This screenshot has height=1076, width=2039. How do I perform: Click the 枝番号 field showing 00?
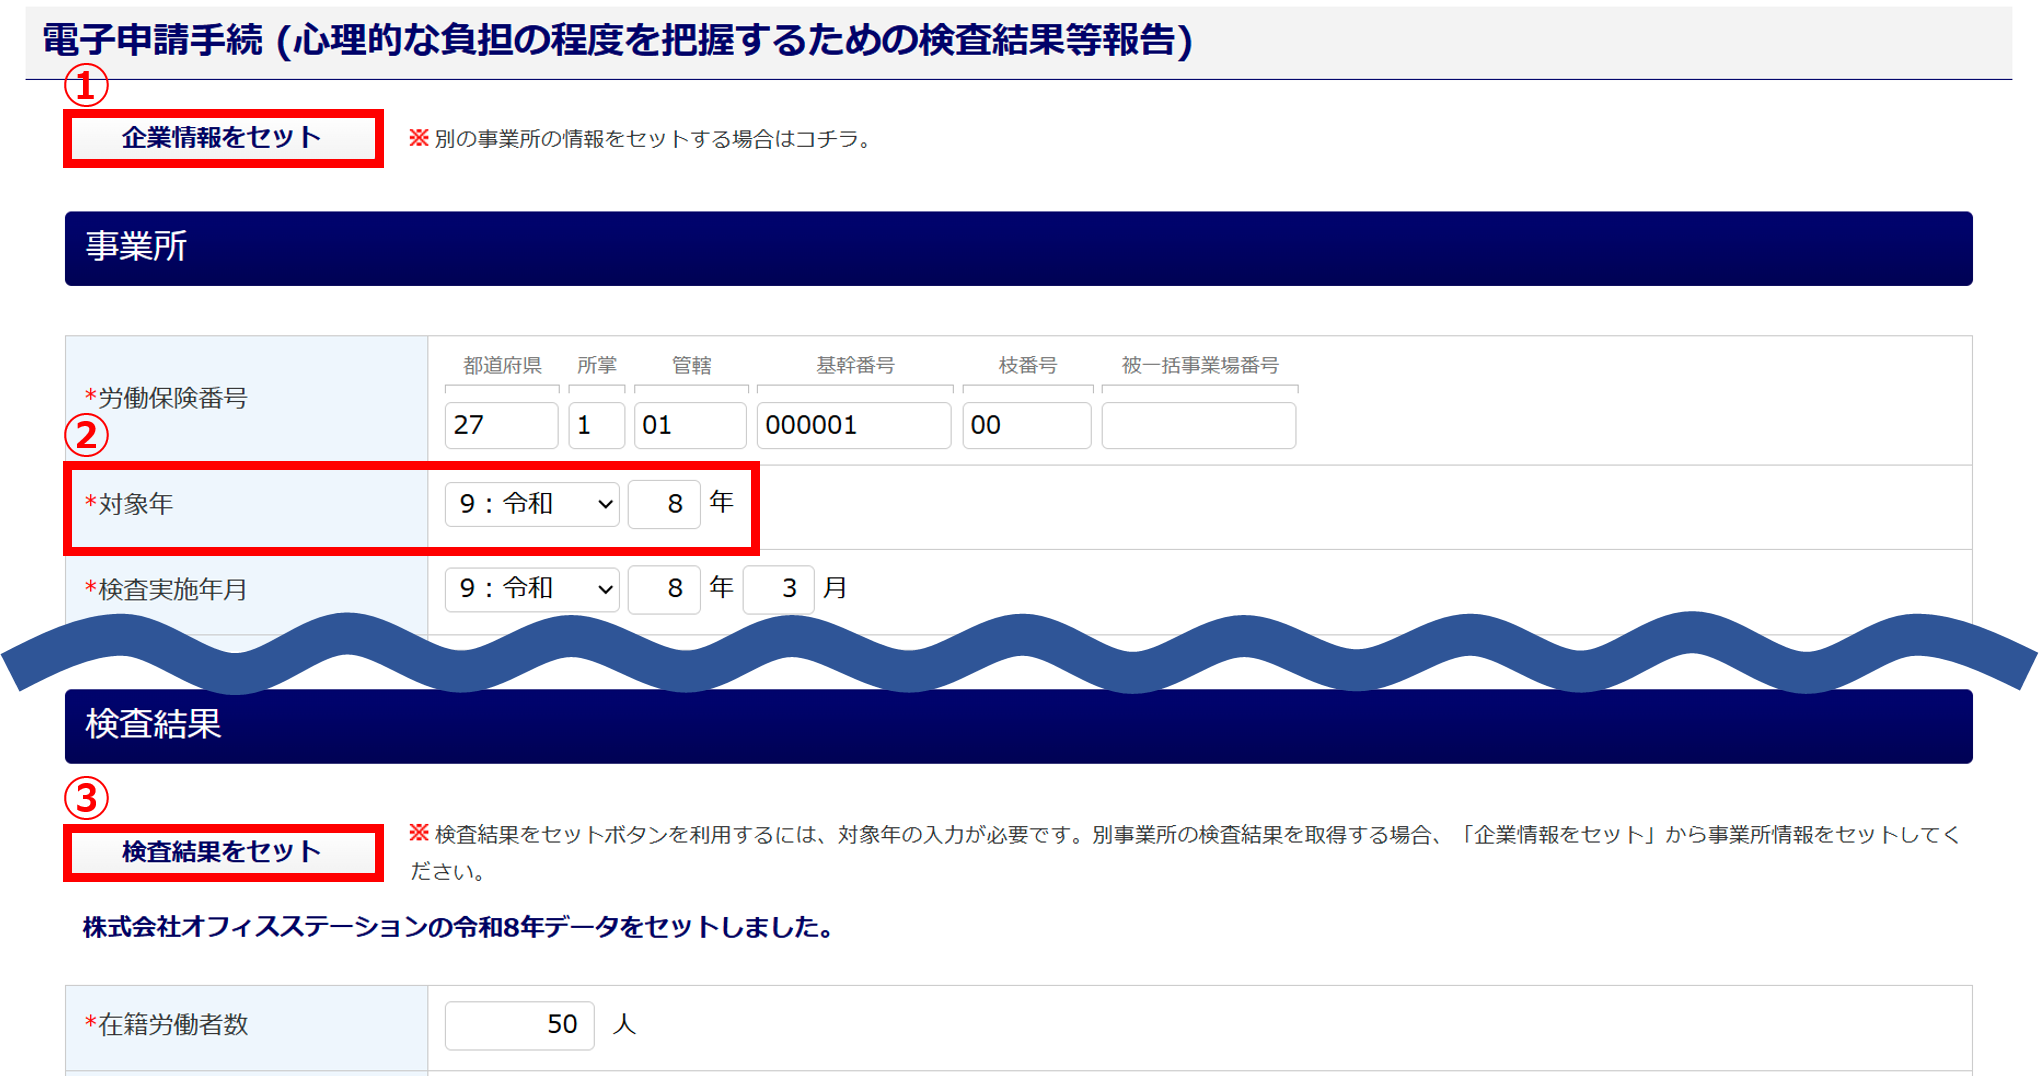click(1026, 426)
